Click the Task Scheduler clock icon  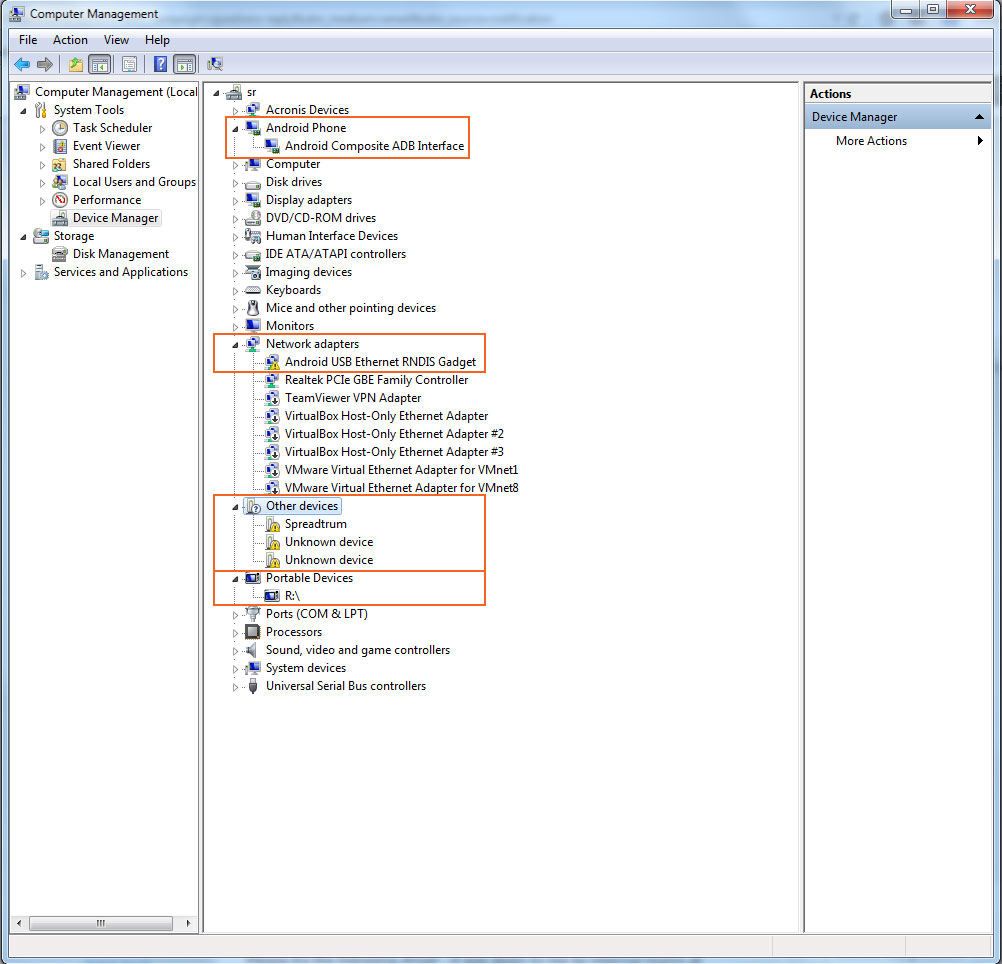60,128
